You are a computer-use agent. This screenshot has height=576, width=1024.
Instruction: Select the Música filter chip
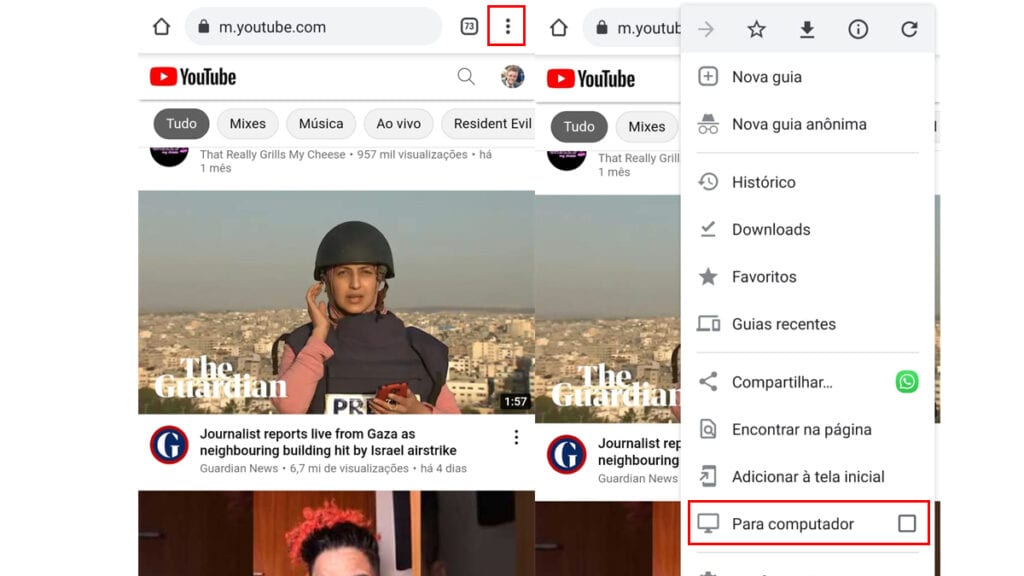pyautogui.click(x=321, y=124)
